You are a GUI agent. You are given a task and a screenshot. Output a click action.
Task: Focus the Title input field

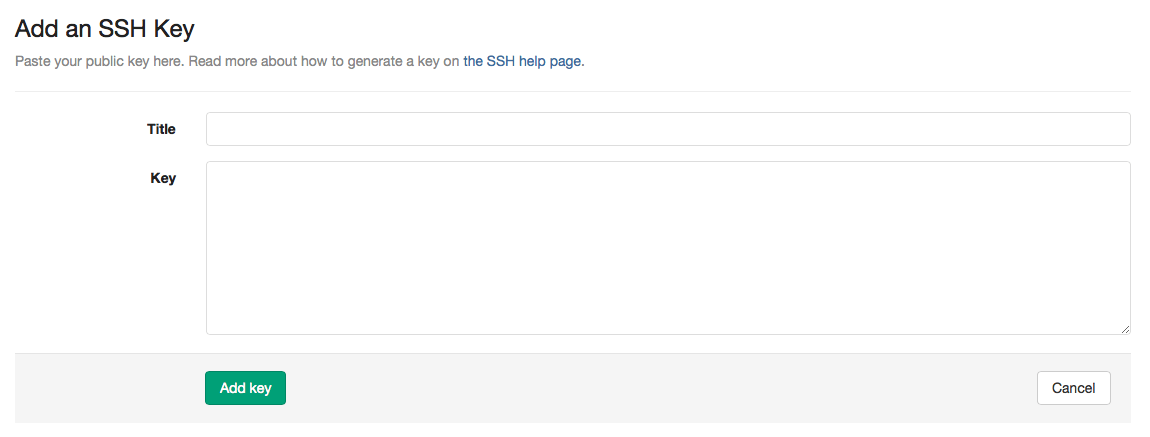[x=668, y=129]
